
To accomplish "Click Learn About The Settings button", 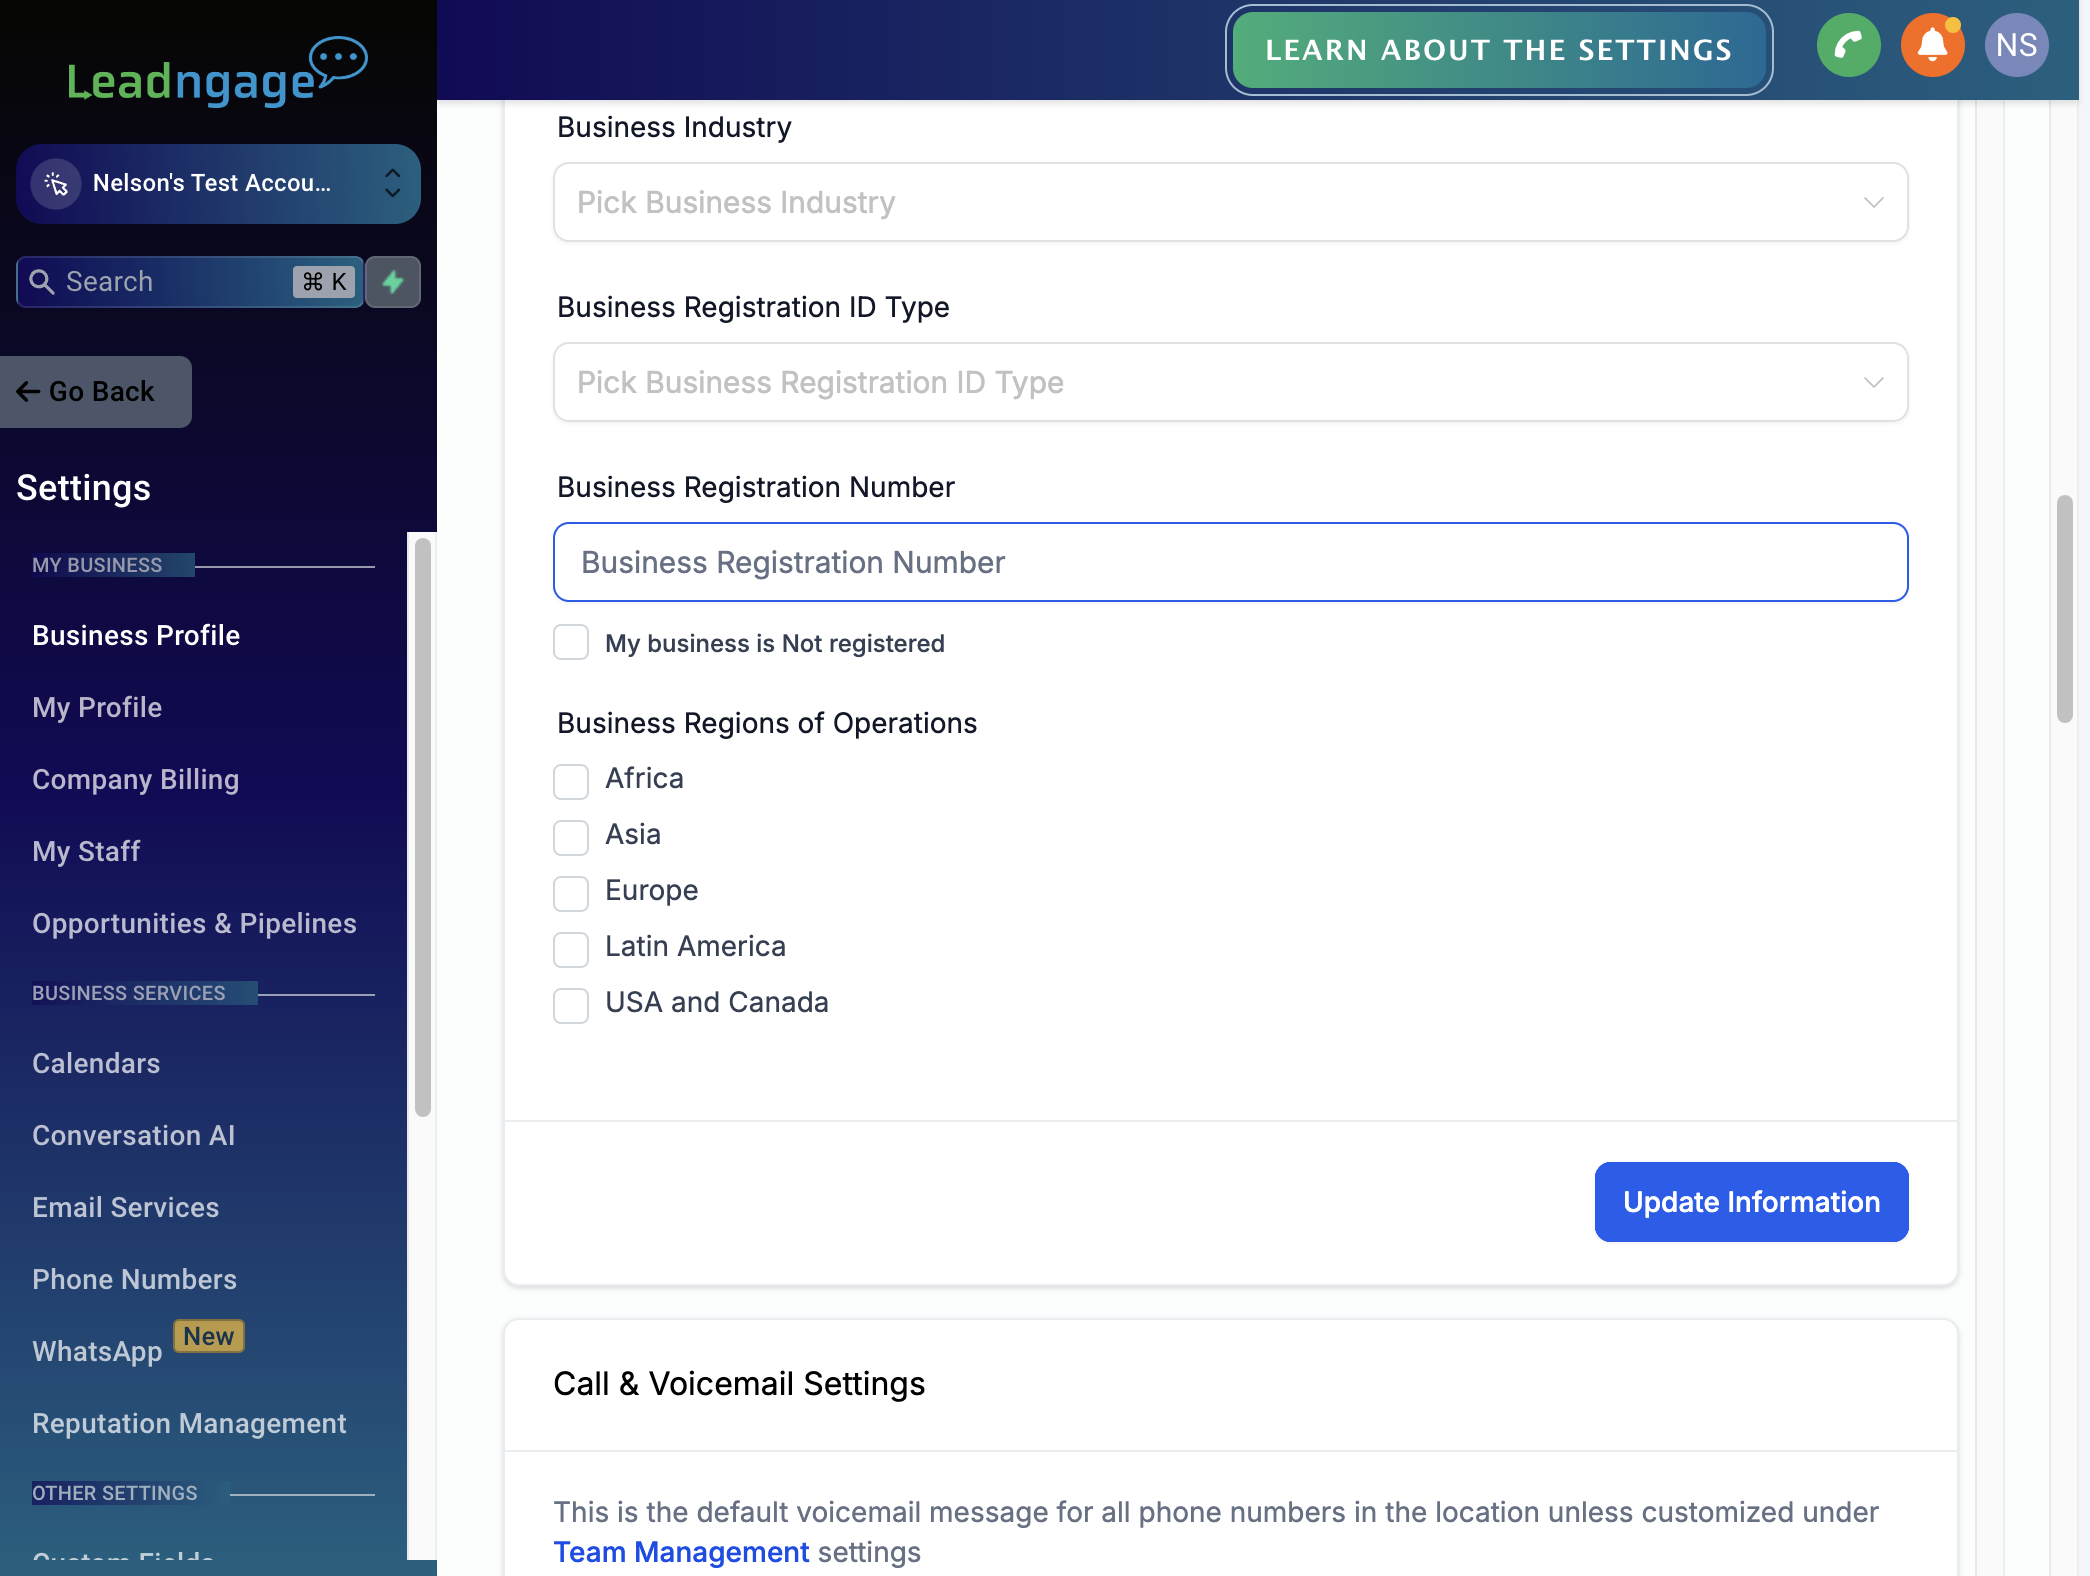I will point(1499,50).
